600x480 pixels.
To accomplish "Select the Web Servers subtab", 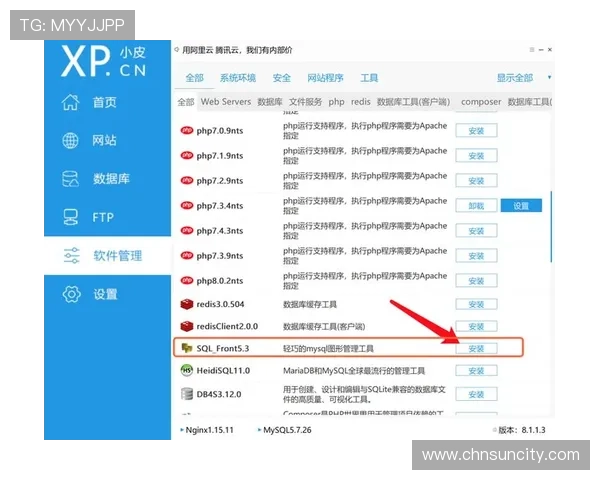I will click(226, 102).
